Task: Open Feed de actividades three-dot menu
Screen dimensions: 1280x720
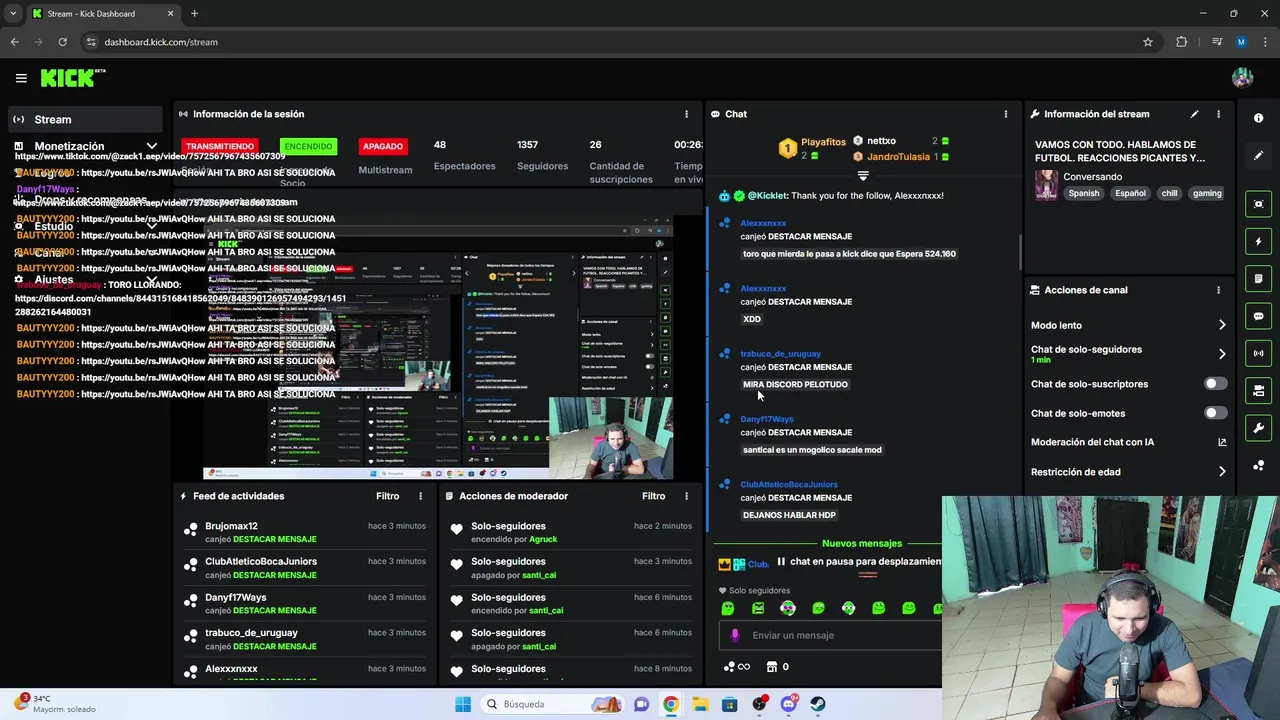Action: (x=420, y=496)
